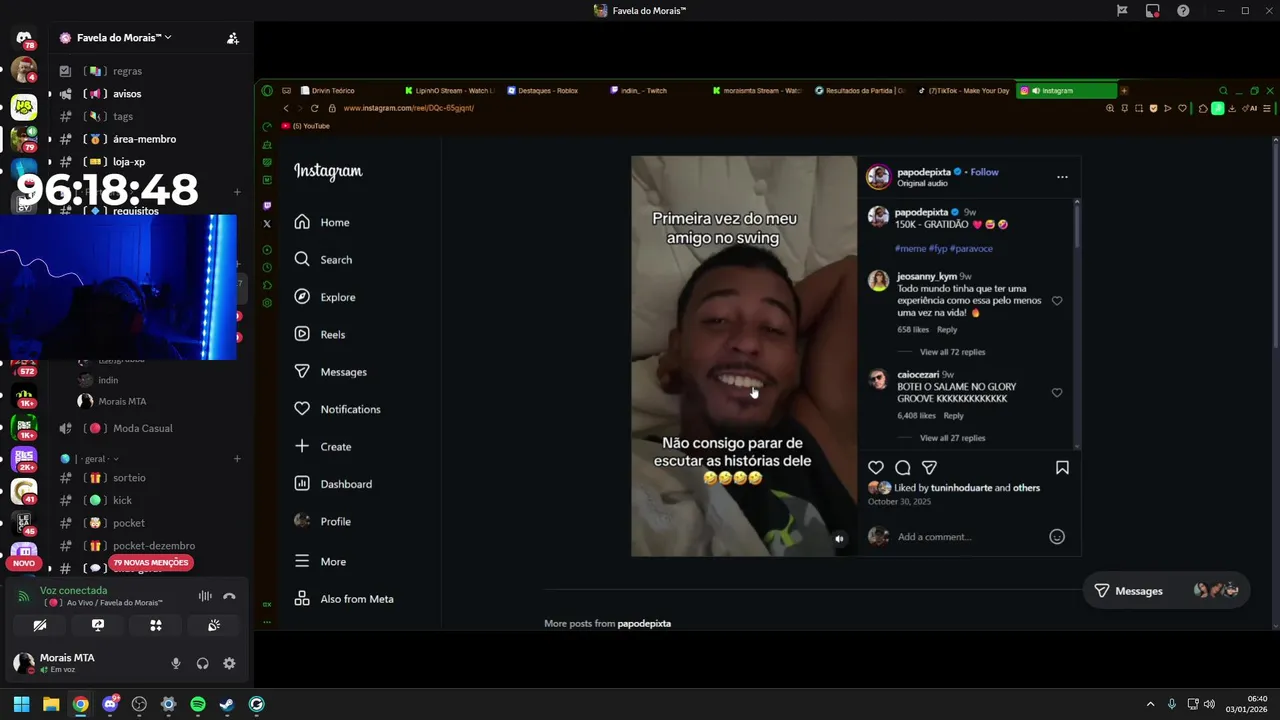Open Spotify from the taskbar
The height and width of the screenshot is (720, 1280).
[x=198, y=704]
